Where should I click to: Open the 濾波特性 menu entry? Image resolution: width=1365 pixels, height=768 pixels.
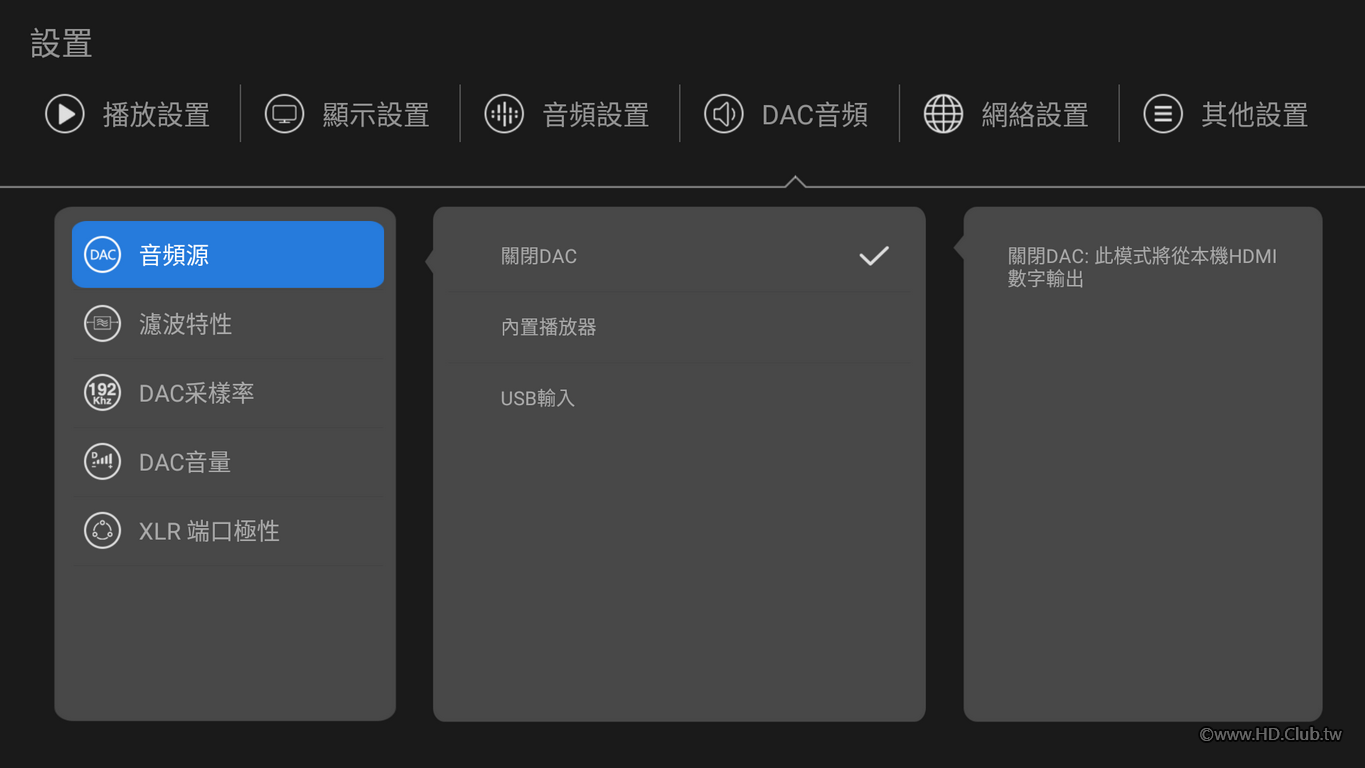click(x=228, y=323)
